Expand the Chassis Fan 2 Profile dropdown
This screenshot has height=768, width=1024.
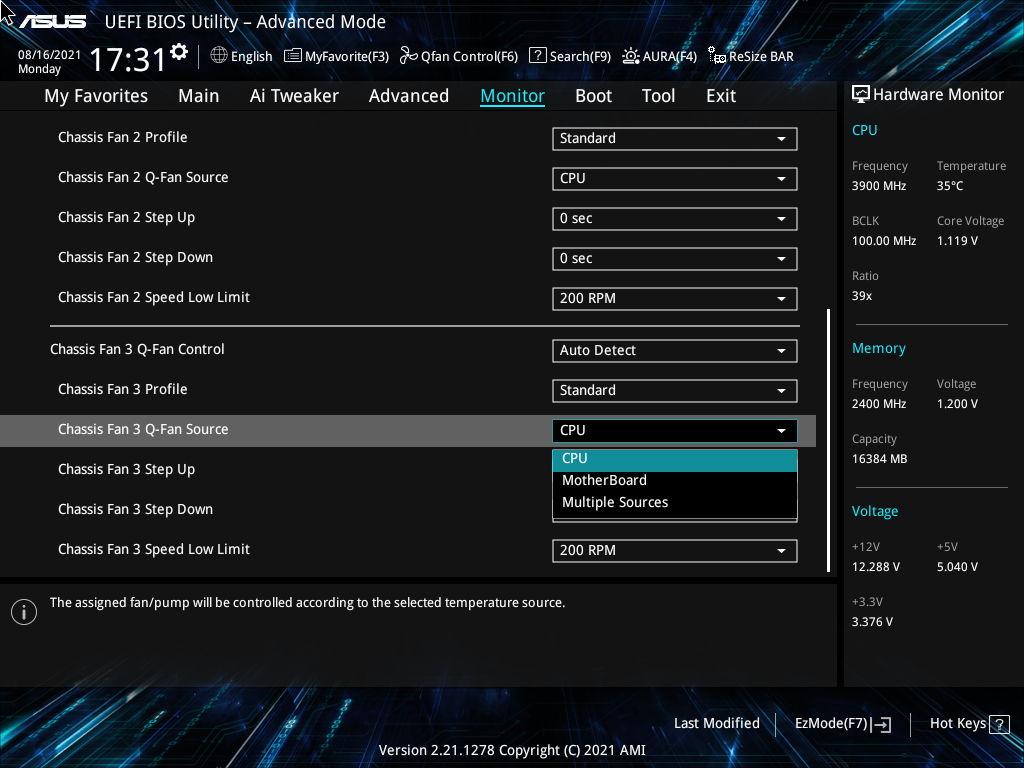(x=675, y=138)
